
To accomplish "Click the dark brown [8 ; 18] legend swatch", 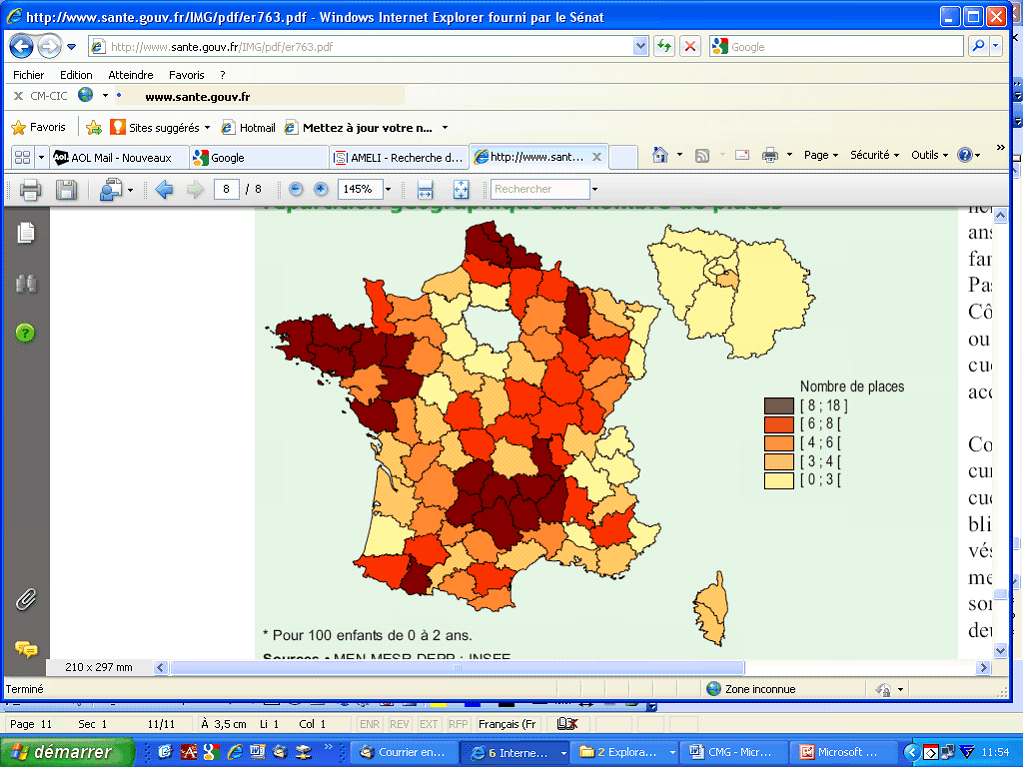I will 779,406.
